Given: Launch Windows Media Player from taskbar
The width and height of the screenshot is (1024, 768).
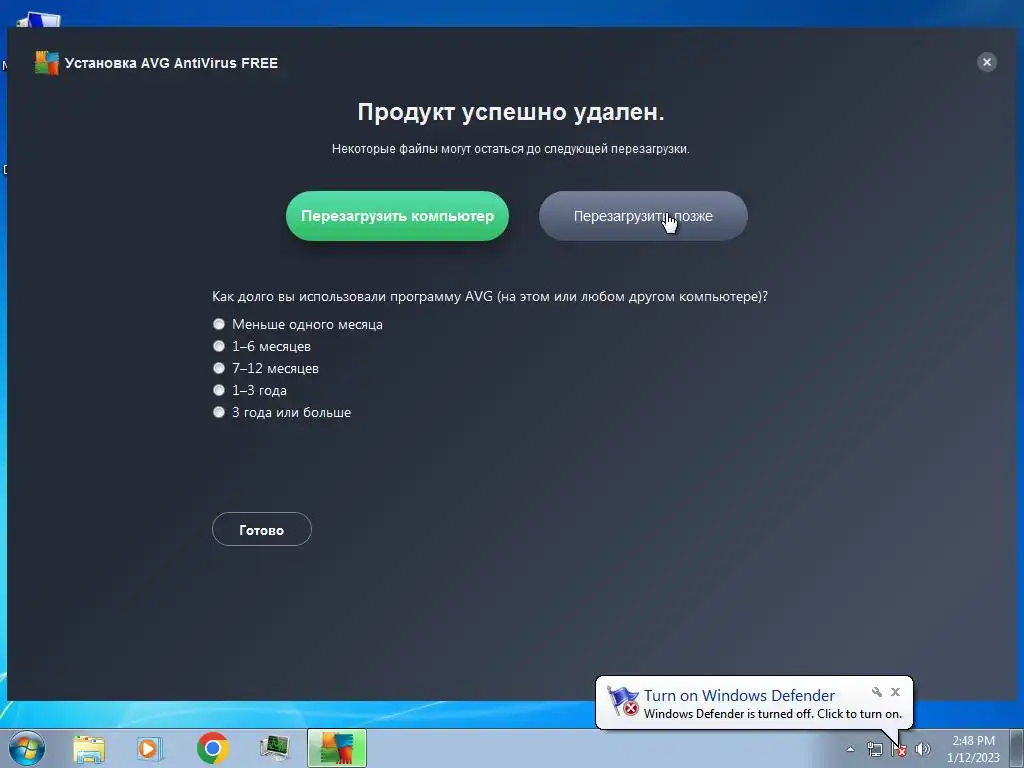Looking at the screenshot, I should point(150,748).
